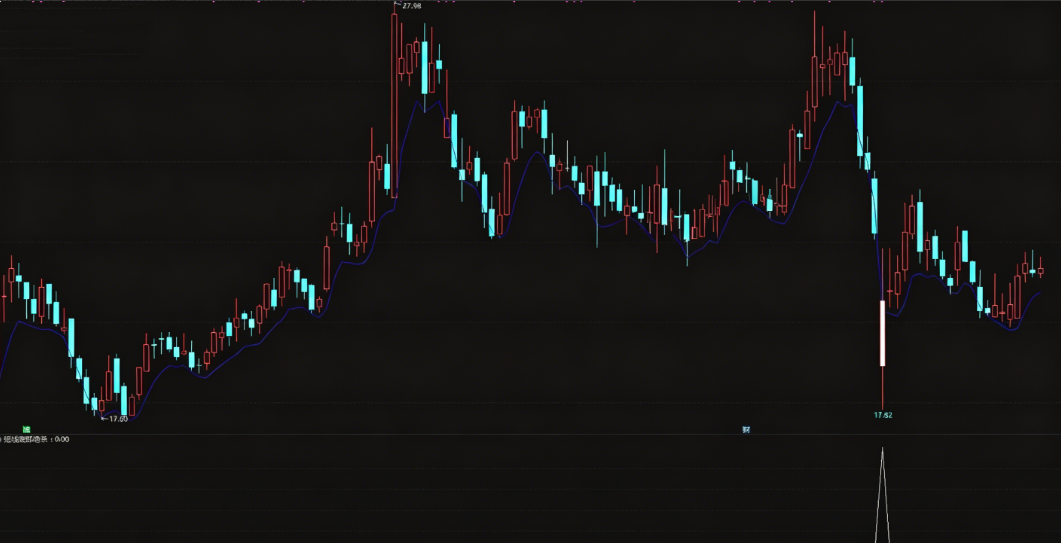Click the white spike peak in the indicator panel
The height and width of the screenshot is (543, 1061).
click(882, 450)
